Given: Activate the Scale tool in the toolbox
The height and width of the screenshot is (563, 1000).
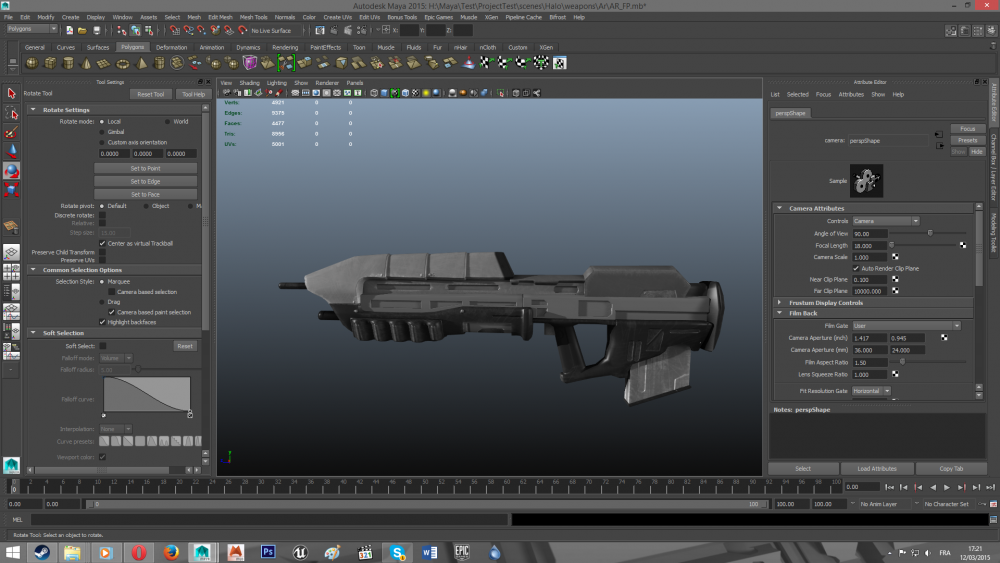Looking at the screenshot, I should coord(12,190).
